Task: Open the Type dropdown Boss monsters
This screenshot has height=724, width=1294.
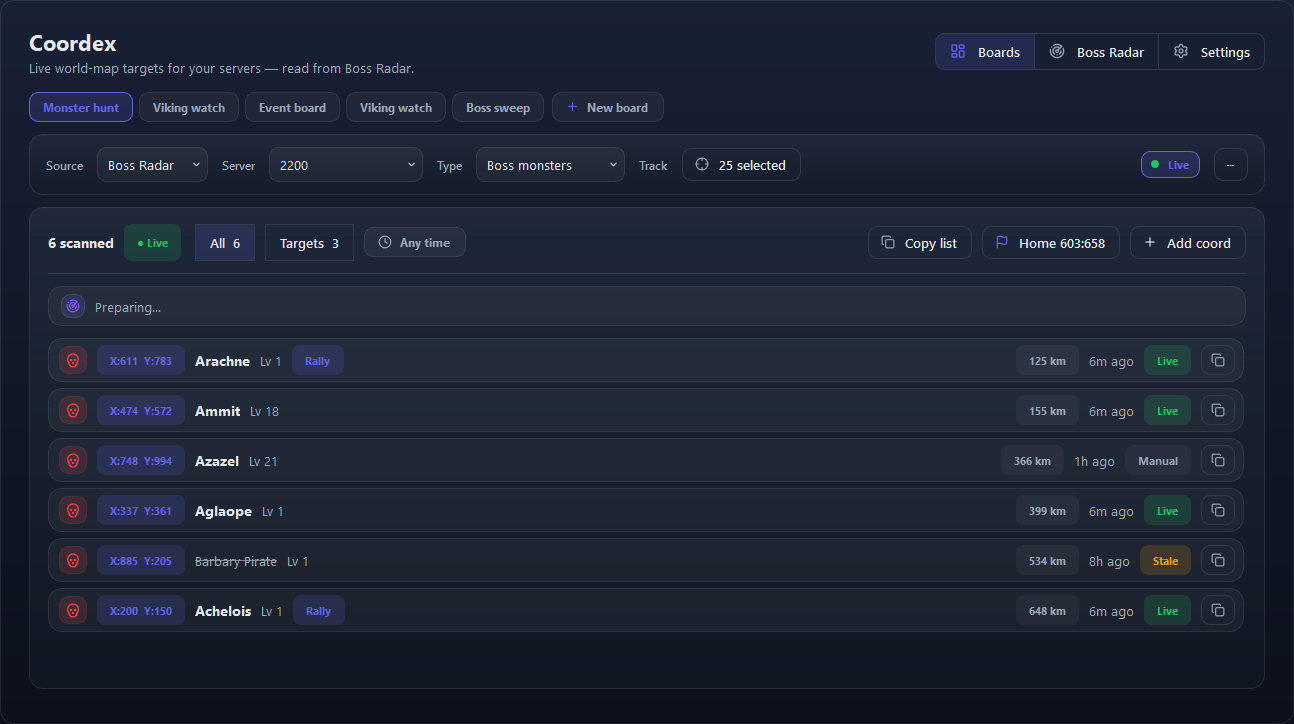Action: pyautogui.click(x=550, y=165)
